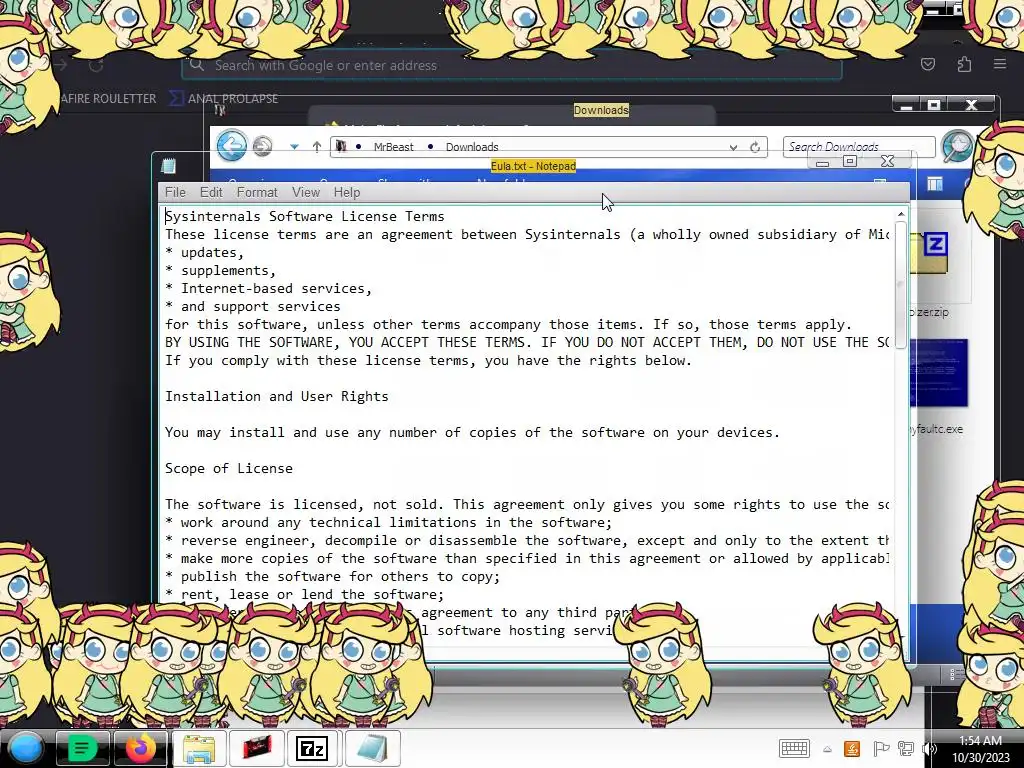Open the green notes app on taskbar

pos(82,748)
